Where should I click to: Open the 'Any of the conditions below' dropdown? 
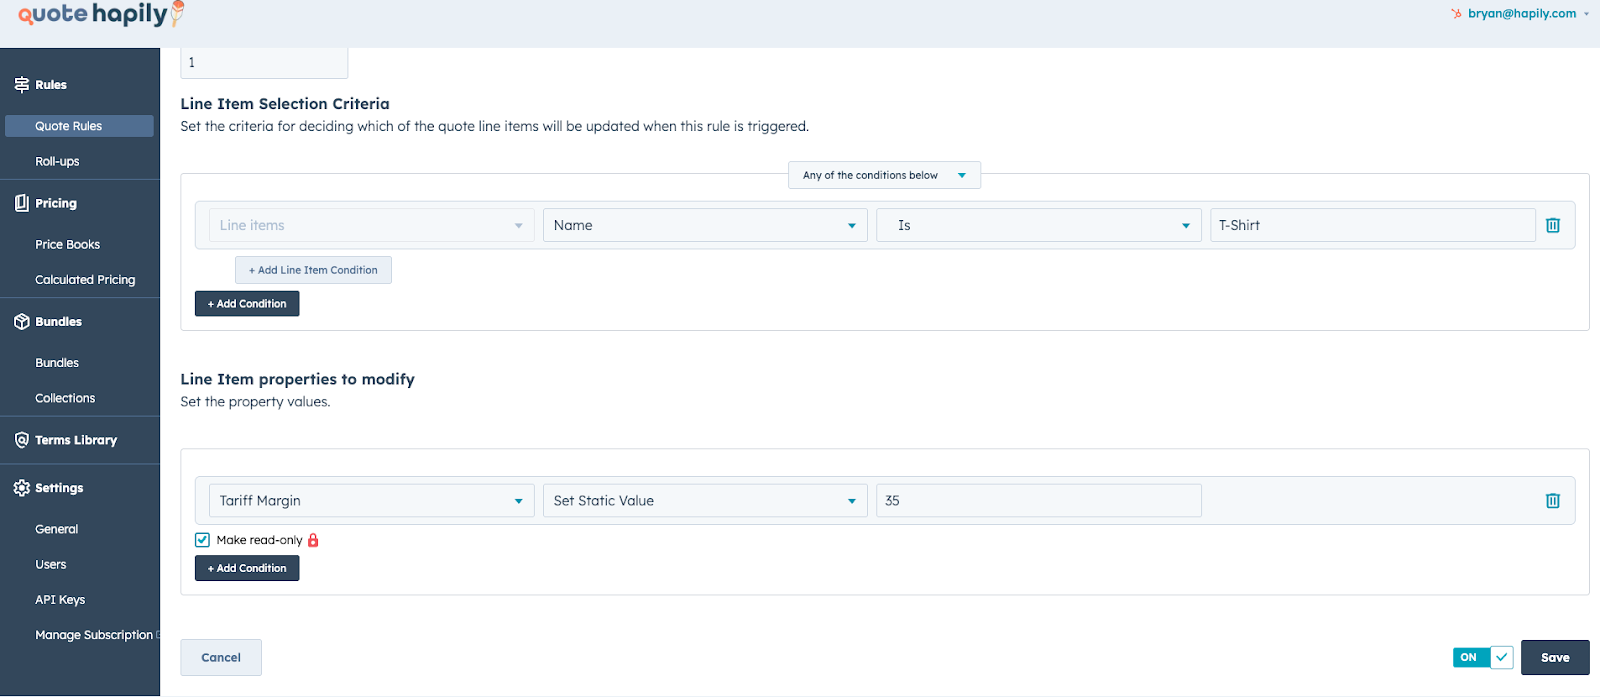tap(884, 175)
